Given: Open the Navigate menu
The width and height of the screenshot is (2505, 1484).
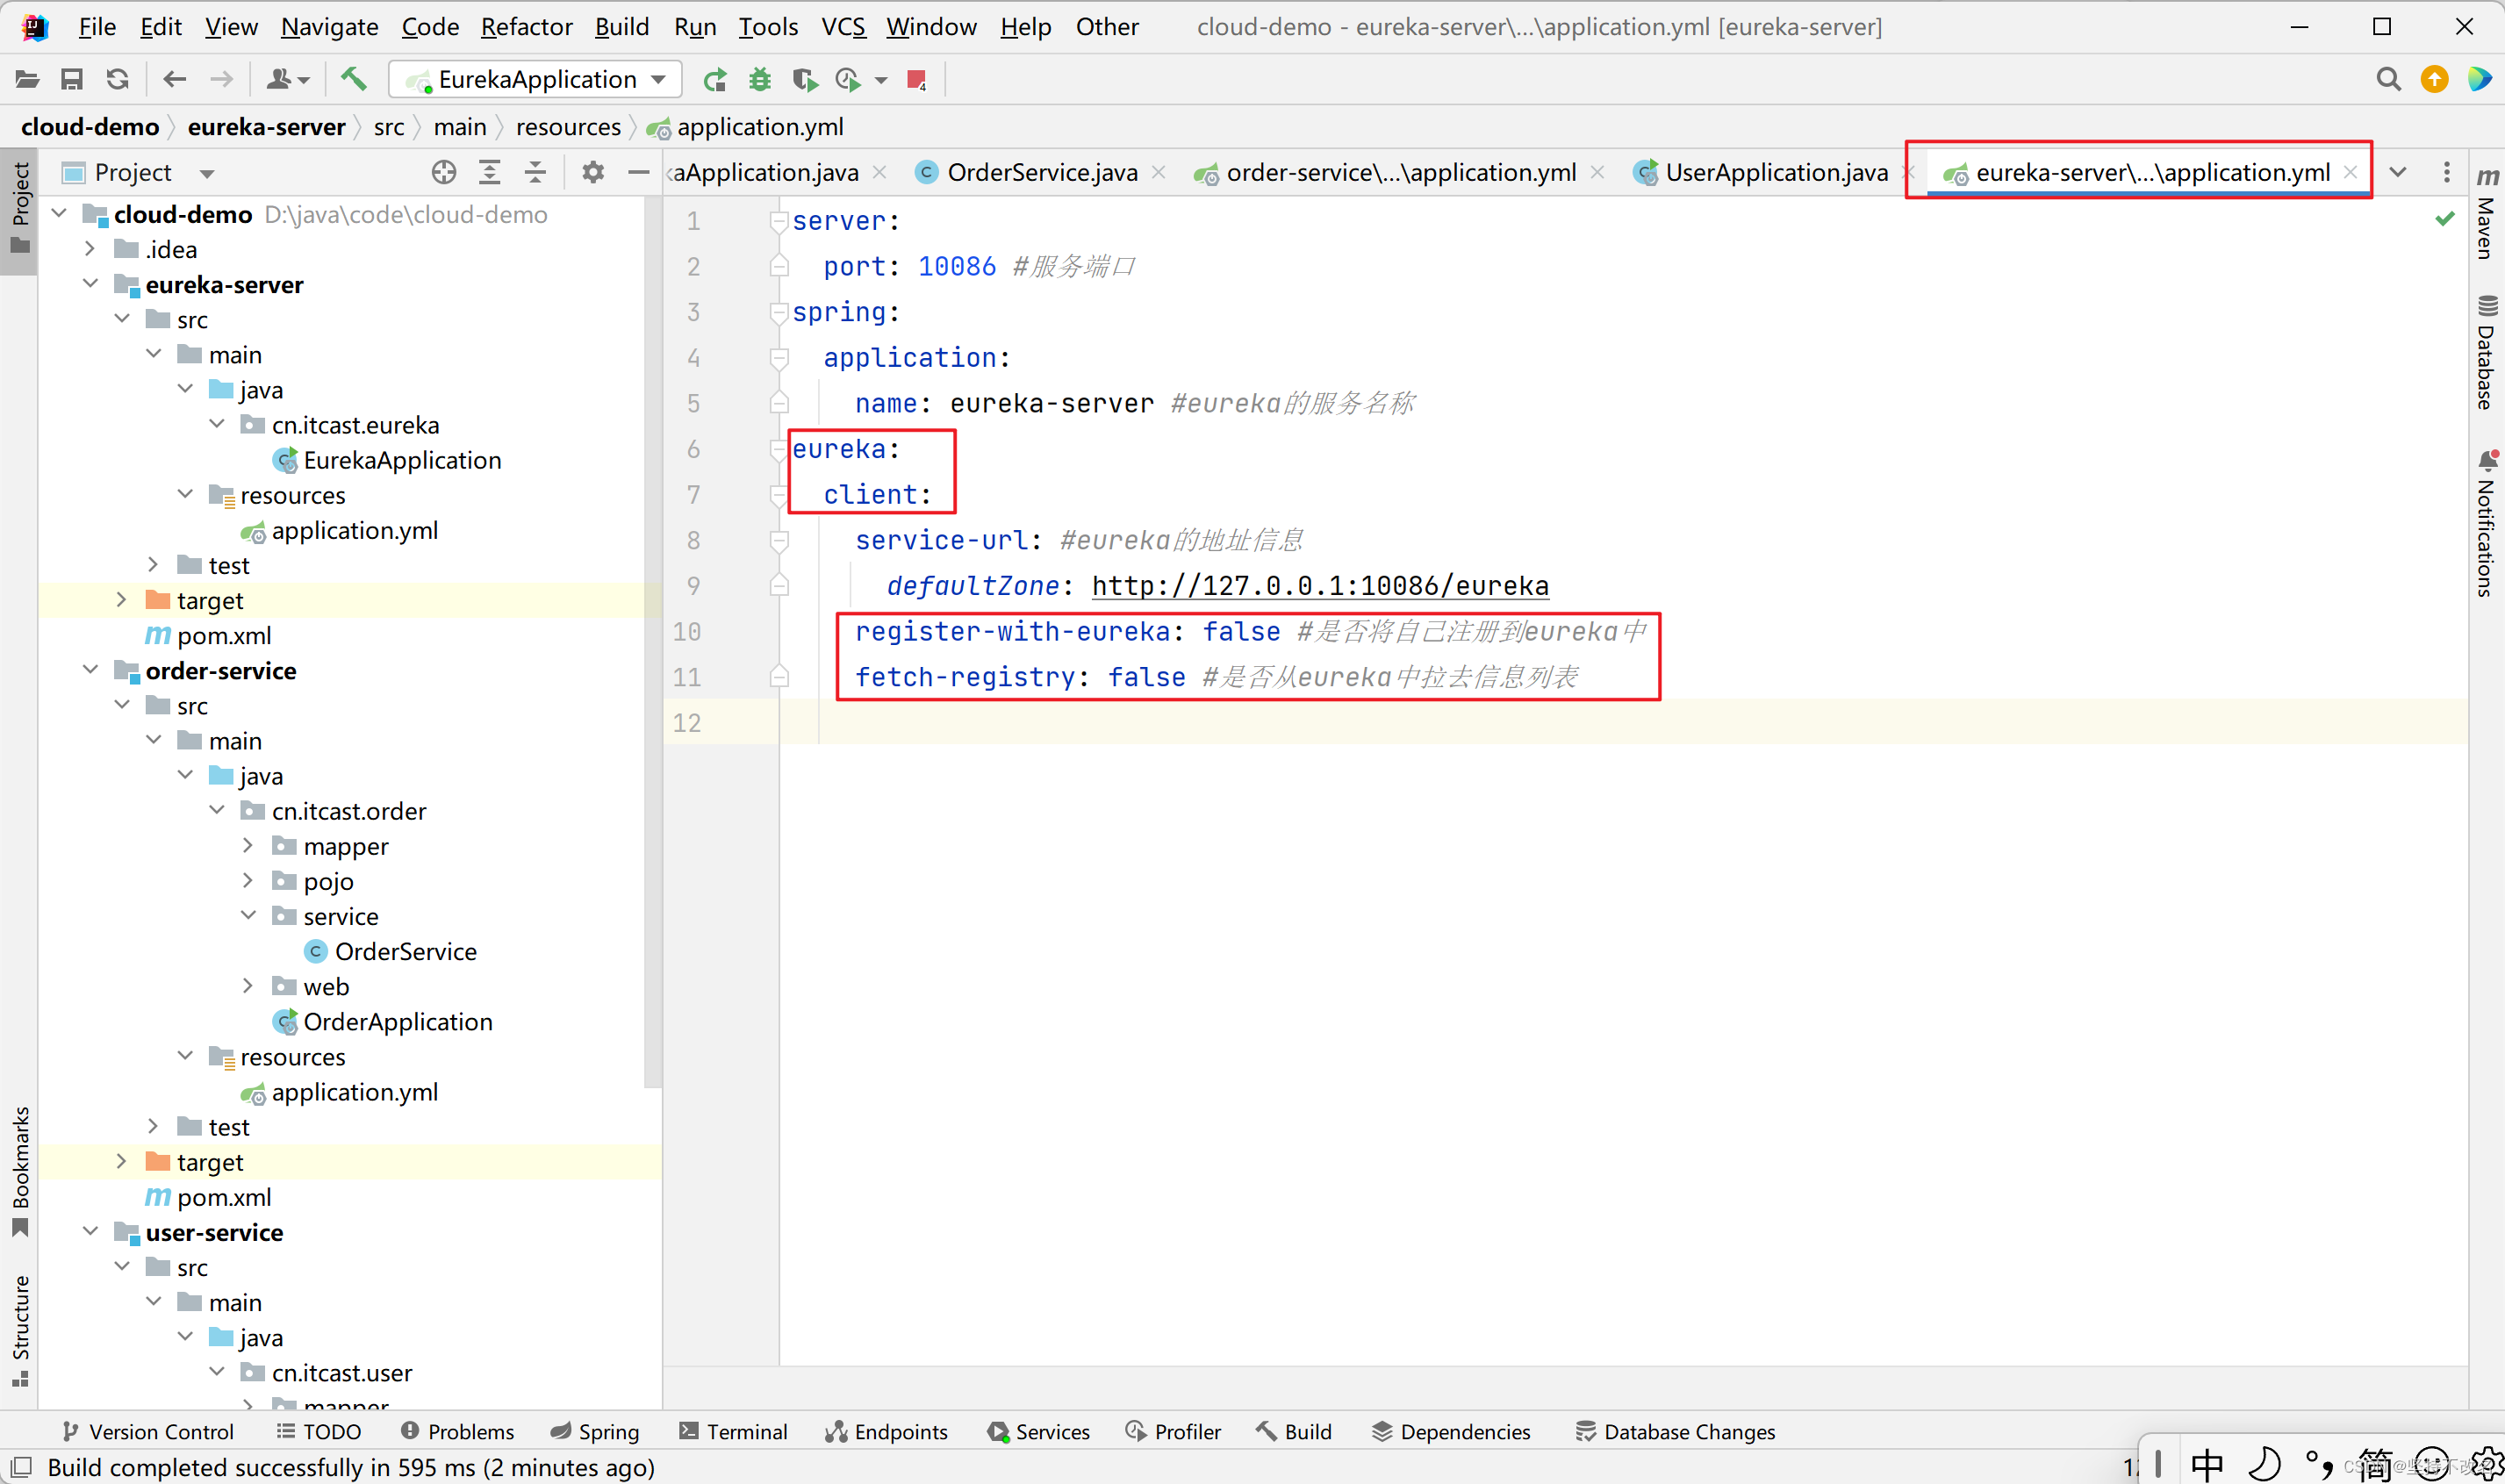Looking at the screenshot, I should pos(329,26).
